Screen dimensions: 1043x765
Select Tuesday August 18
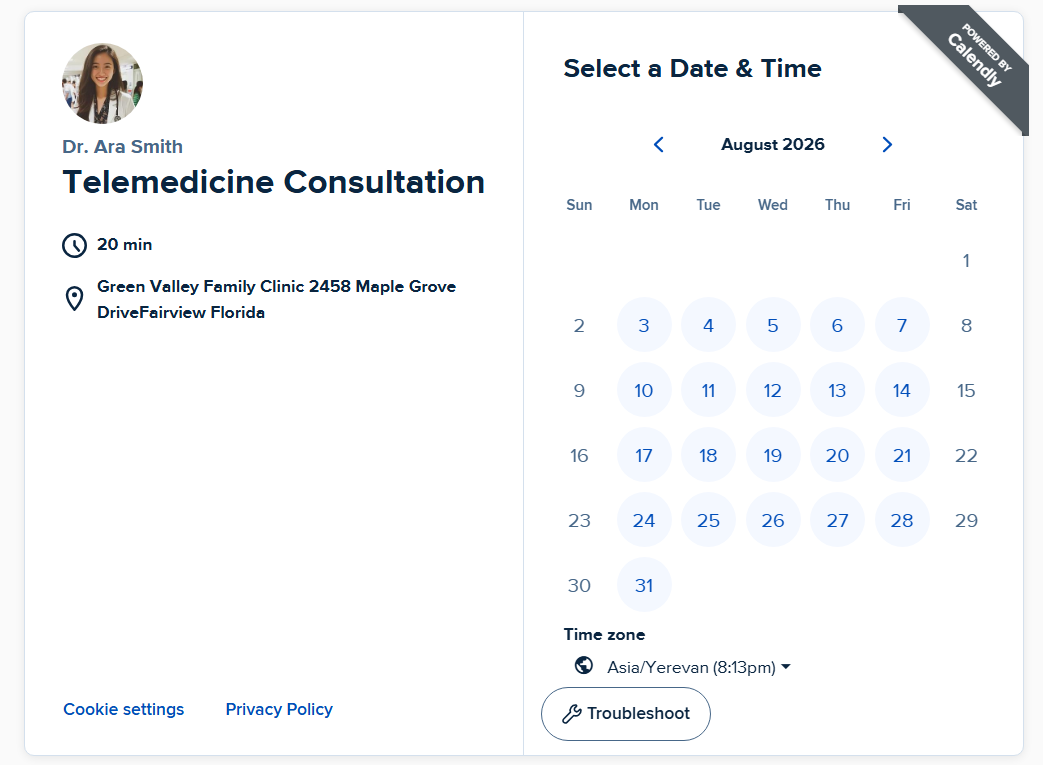pos(708,456)
